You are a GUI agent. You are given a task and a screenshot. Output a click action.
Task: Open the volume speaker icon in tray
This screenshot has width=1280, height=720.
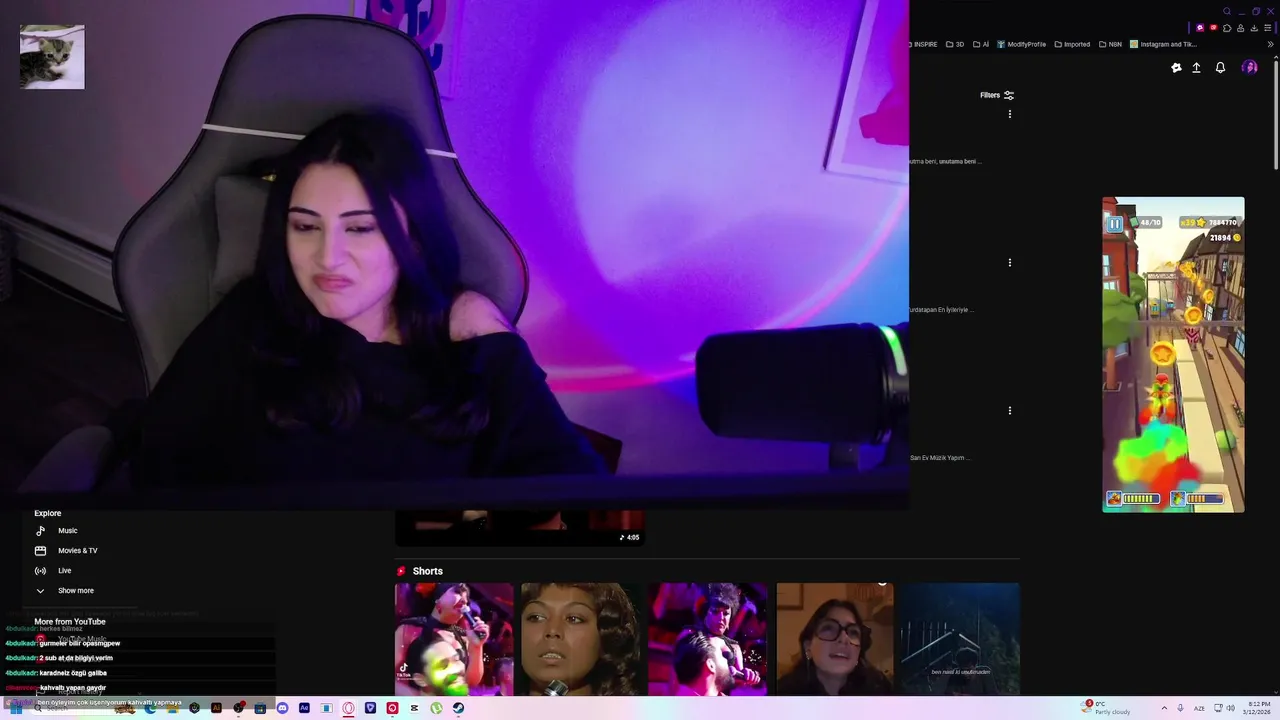pos(1230,708)
